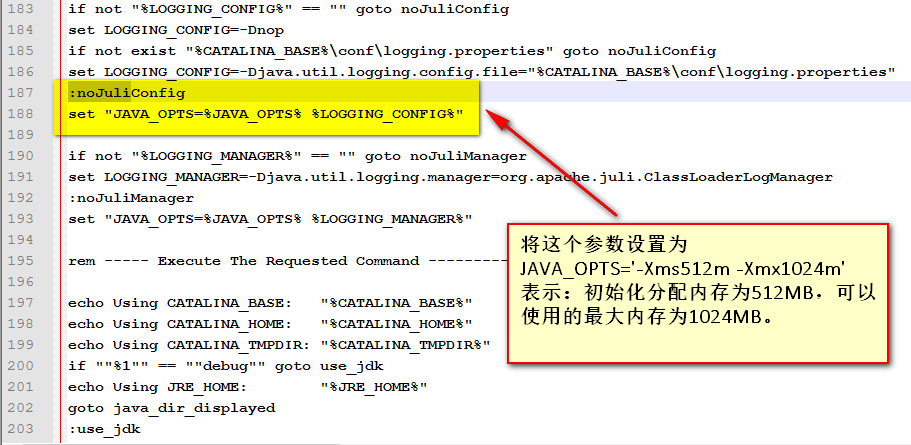Click the line 'if ""%1"" == ""debug"" goto use_jdk'

[226, 366]
